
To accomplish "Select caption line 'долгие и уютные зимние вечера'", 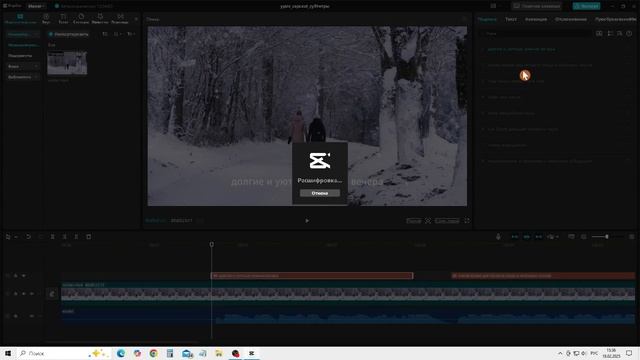I will coord(521,49).
